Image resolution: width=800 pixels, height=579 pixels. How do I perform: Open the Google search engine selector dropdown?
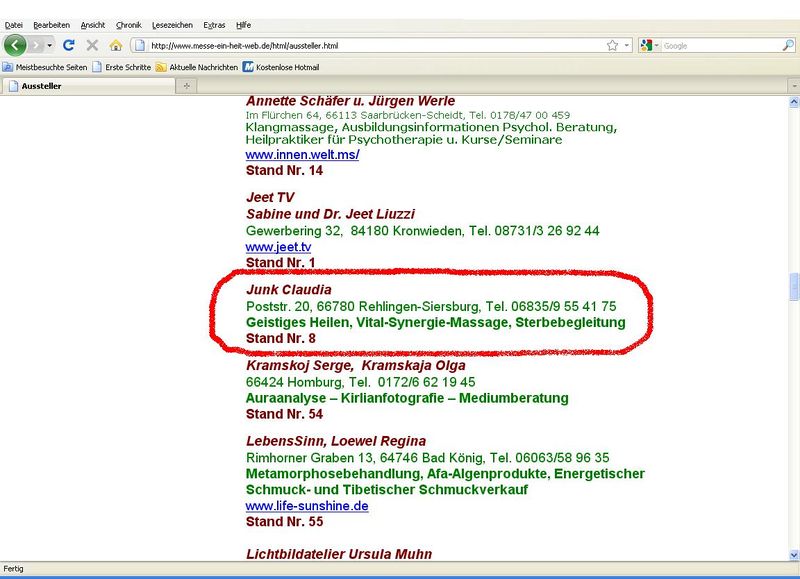pyautogui.click(x=657, y=45)
